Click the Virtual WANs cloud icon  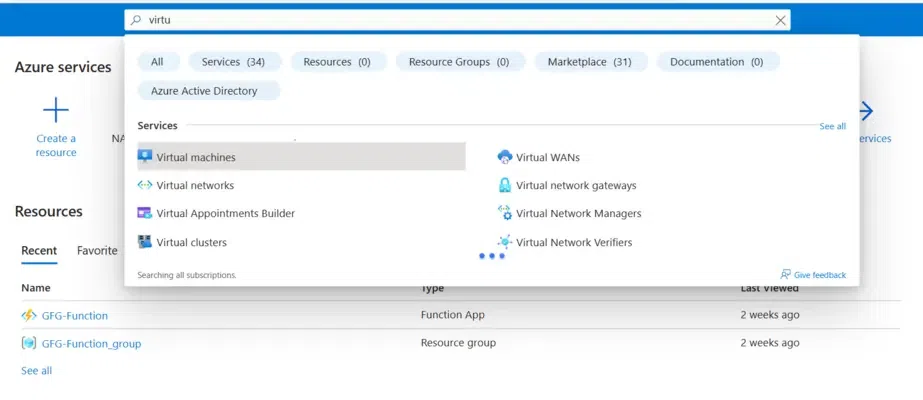[x=505, y=157]
